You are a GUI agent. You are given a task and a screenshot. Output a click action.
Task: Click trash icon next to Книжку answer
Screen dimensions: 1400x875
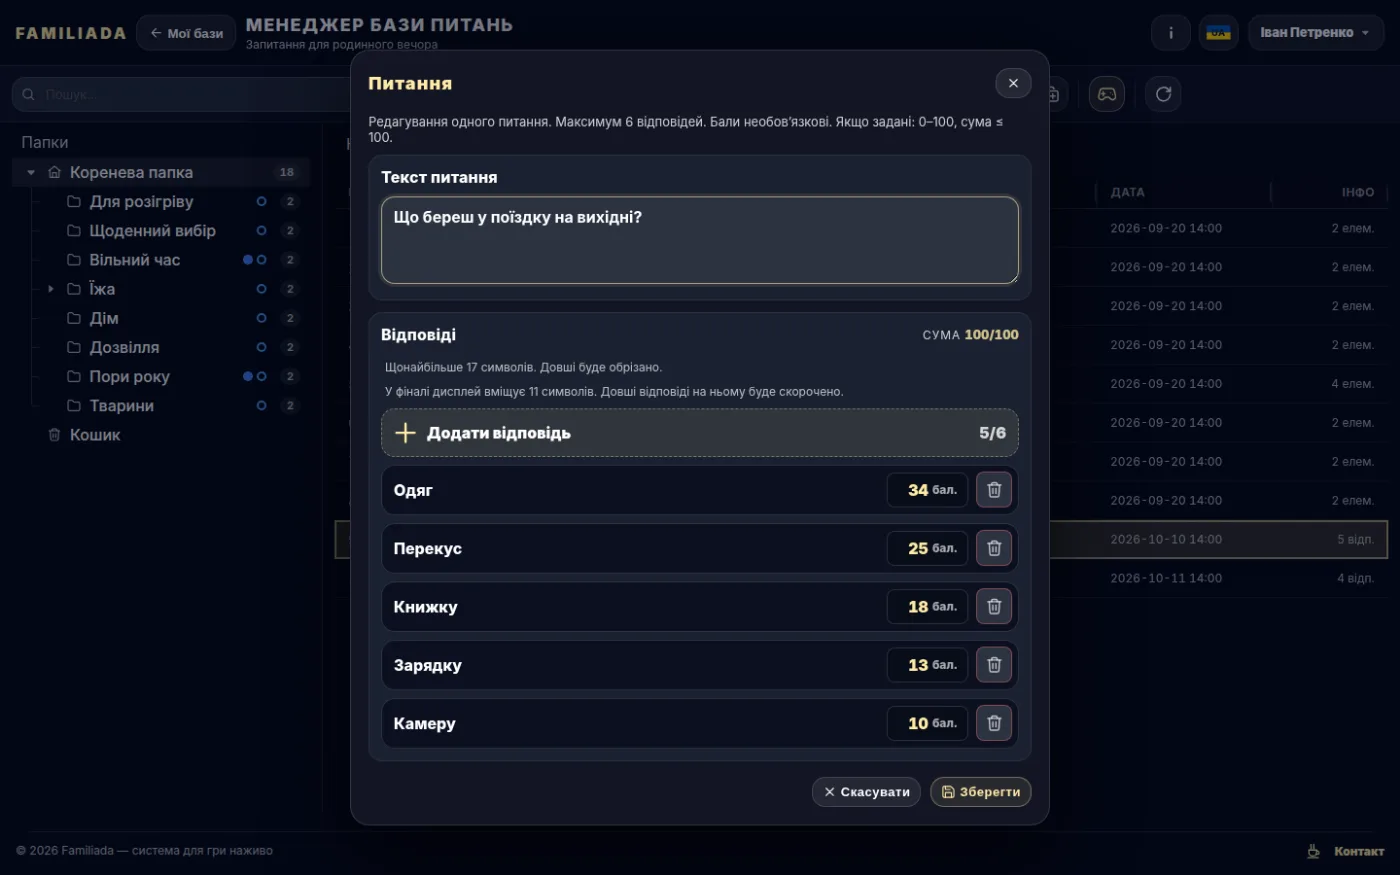994,606
